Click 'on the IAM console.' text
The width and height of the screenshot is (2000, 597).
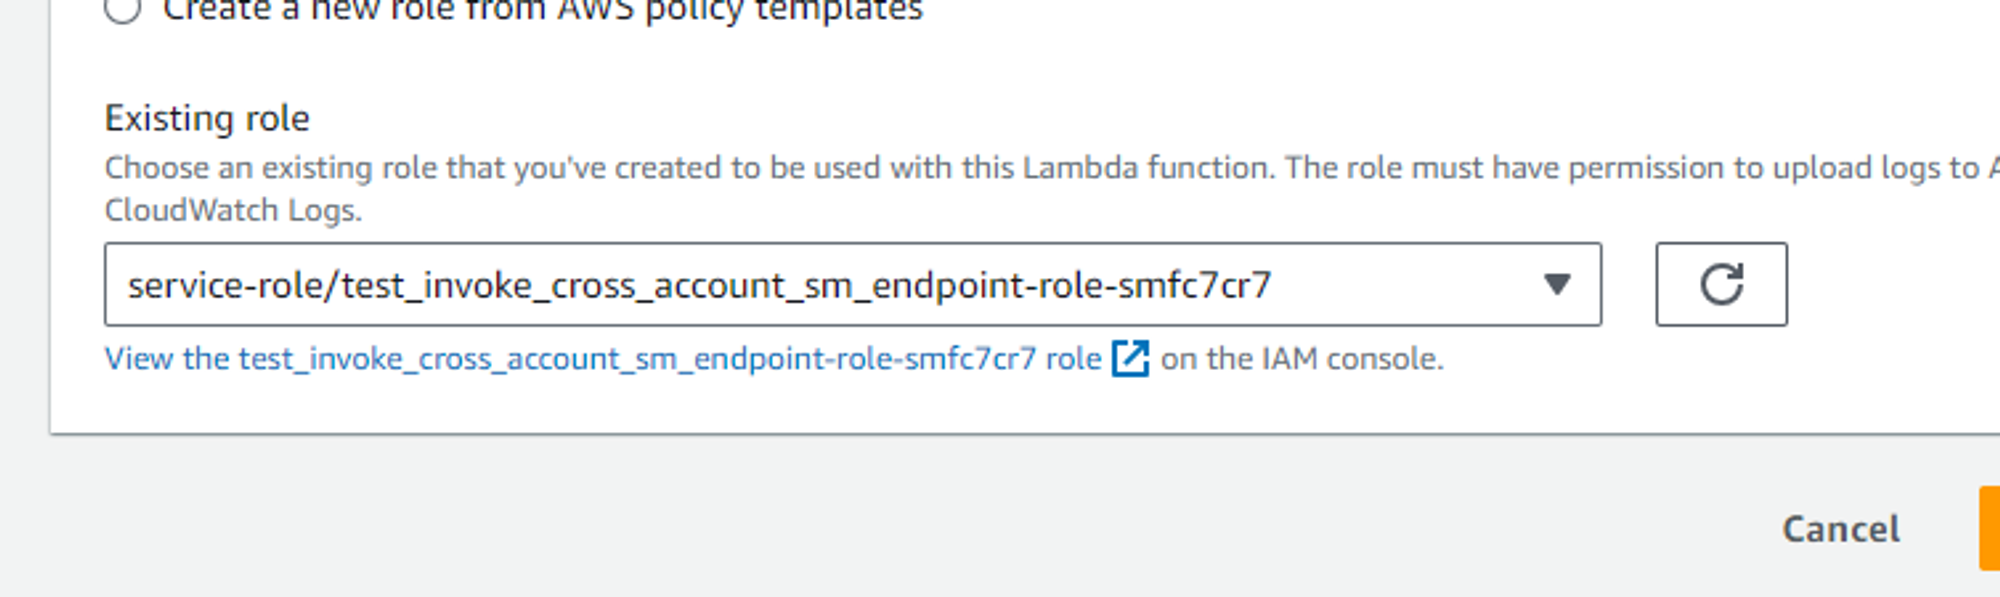1302,358
